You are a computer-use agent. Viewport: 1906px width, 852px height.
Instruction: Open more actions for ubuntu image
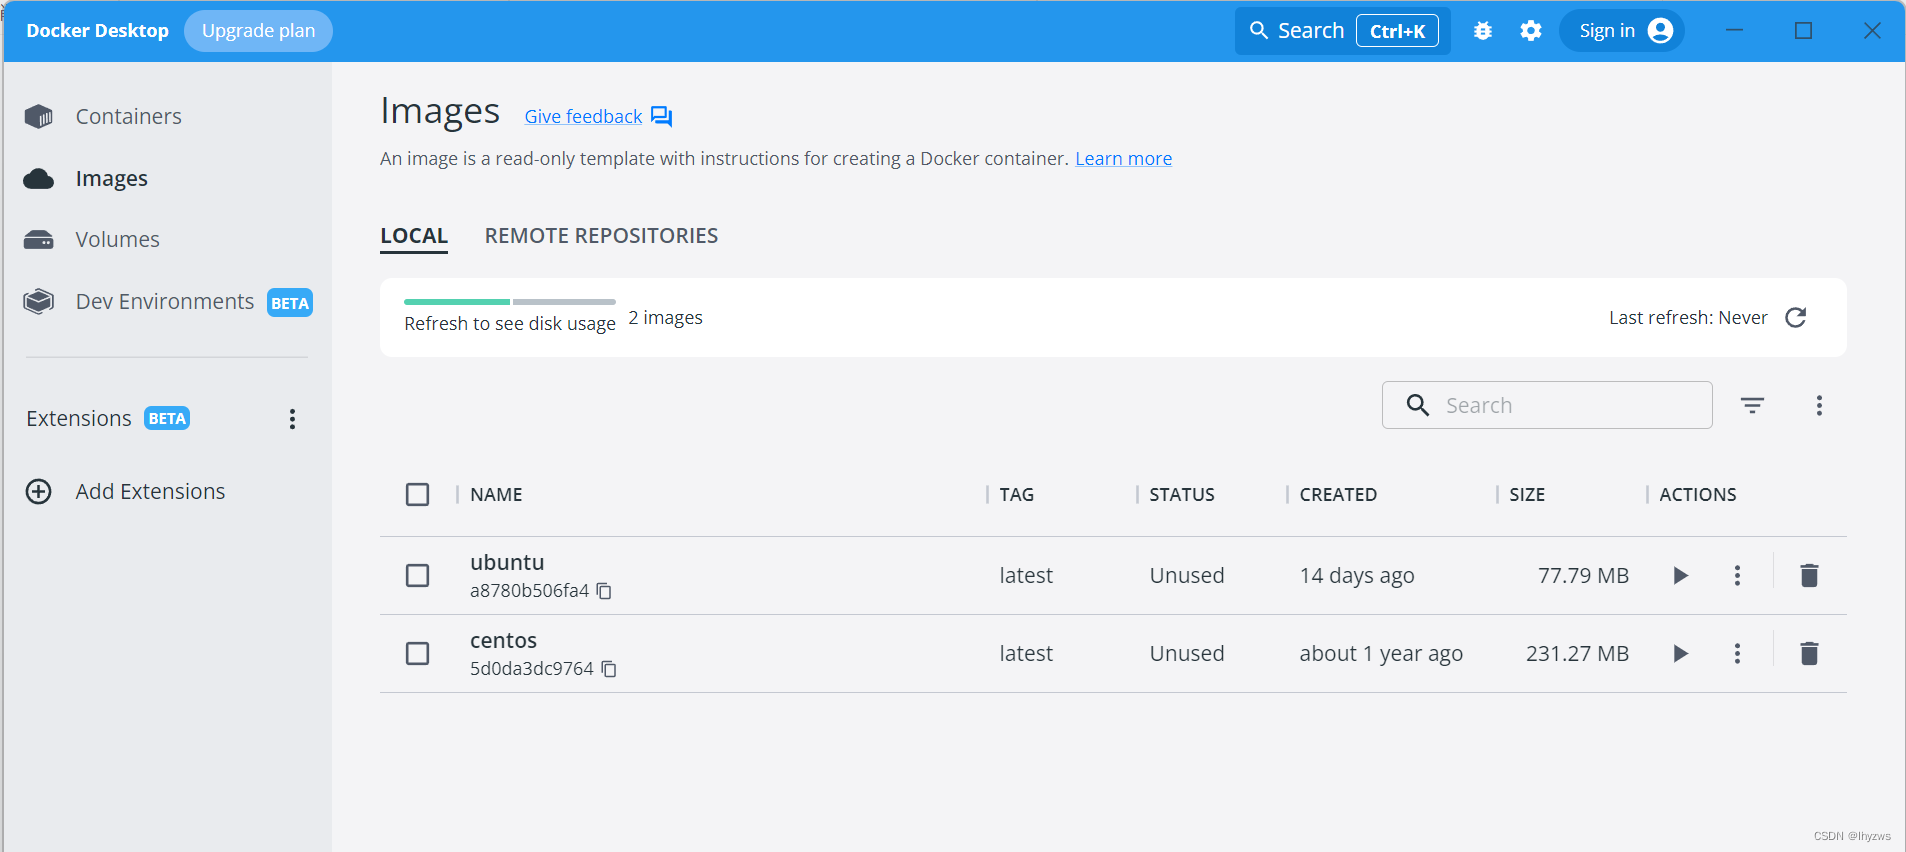pos(1737,576)
